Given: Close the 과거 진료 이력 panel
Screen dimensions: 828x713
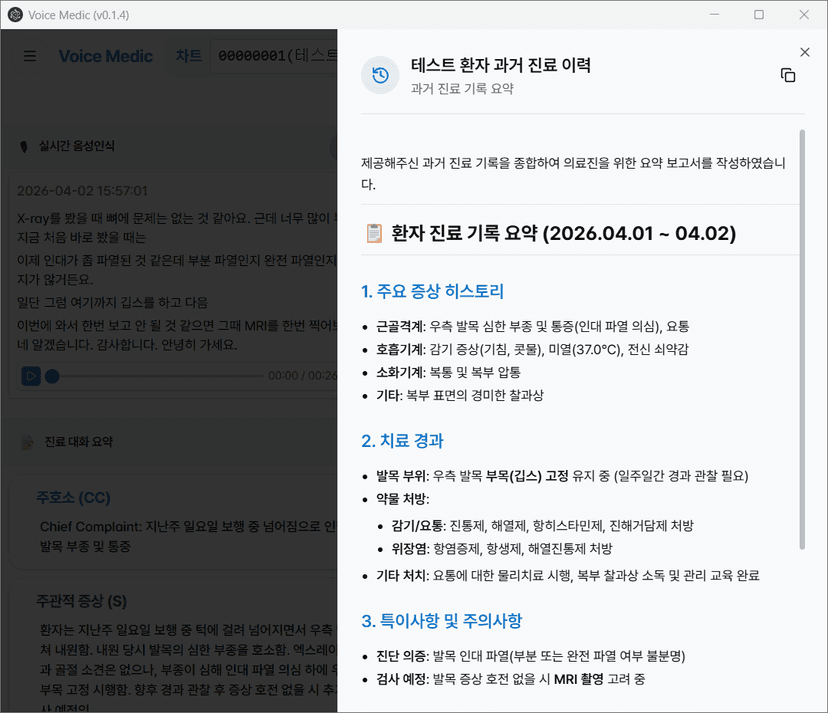Looking at the screenshot, I should 805,52.
